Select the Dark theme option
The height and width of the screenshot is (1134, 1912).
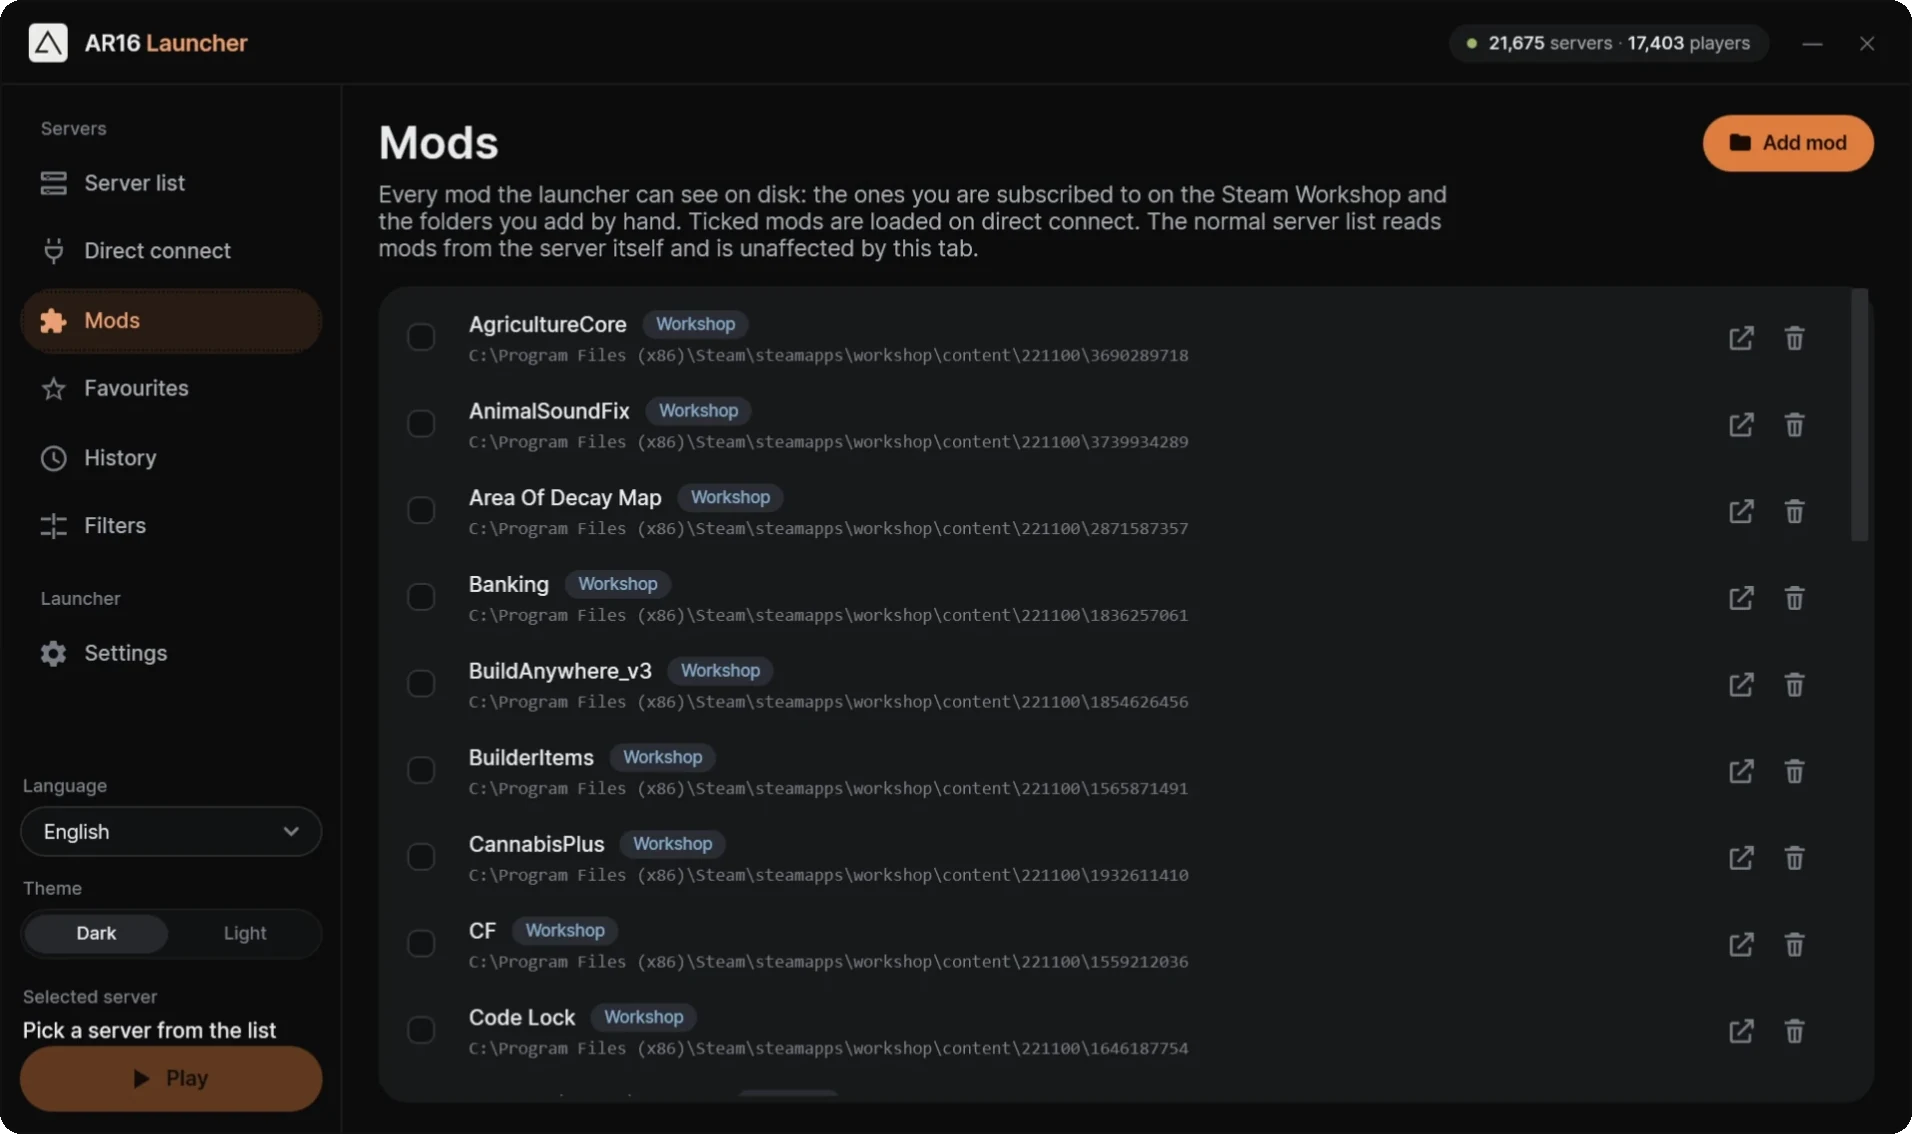[x=96, y=933]
